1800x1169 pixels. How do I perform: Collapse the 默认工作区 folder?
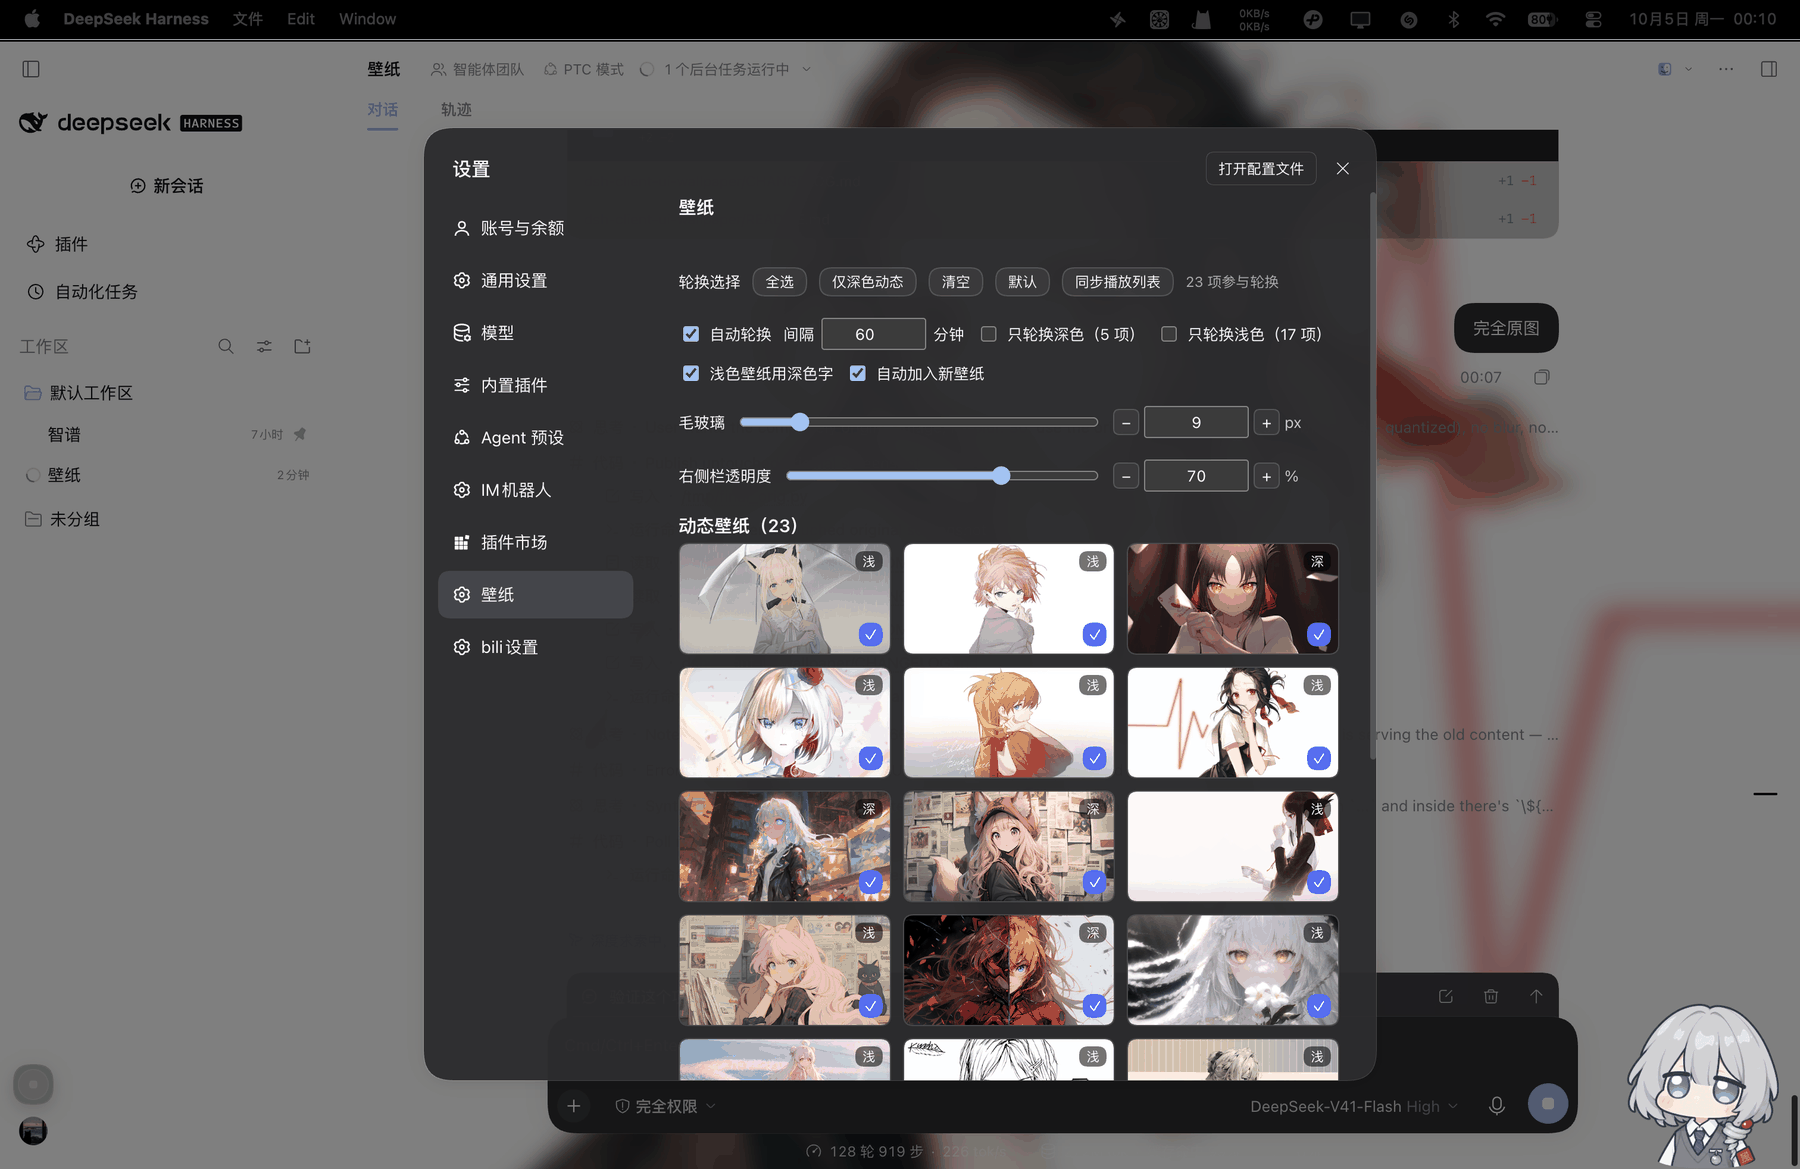[79, 393]
